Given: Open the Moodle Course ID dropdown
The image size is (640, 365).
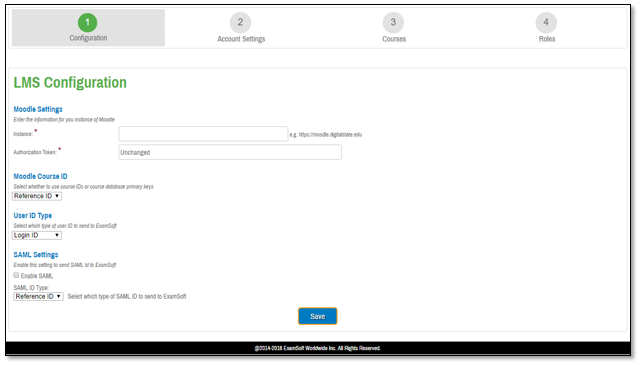Looking at the screenshot, I should 37,196.
